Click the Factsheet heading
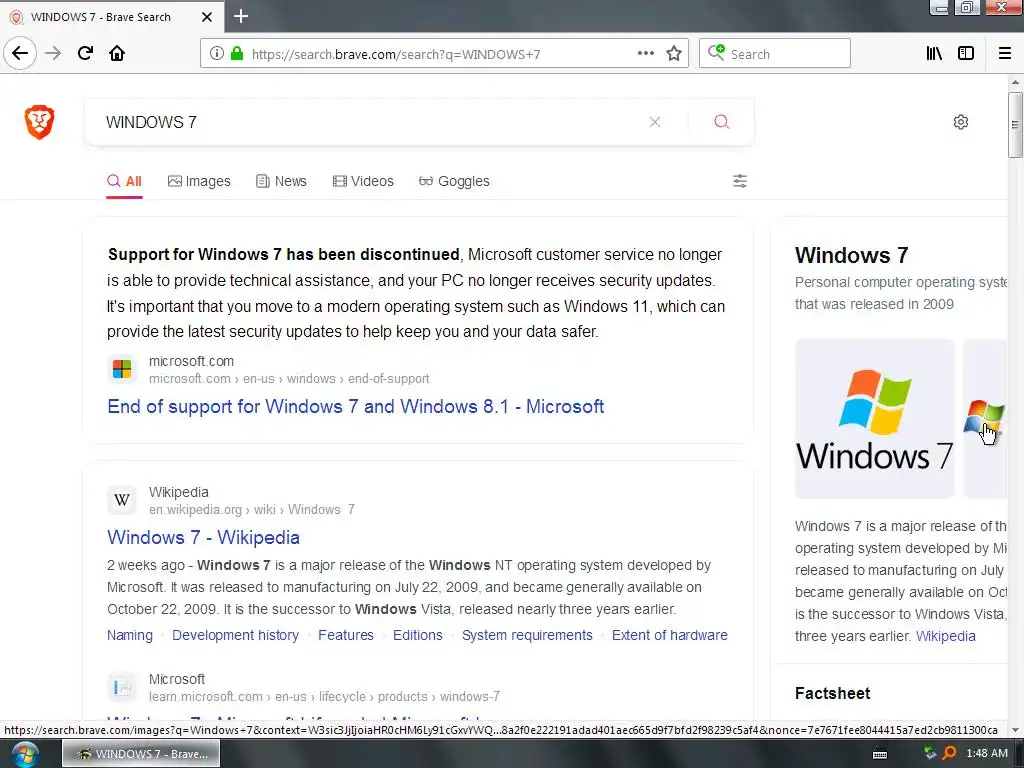This screenshot has height=768, width=1024. (832, 693)
